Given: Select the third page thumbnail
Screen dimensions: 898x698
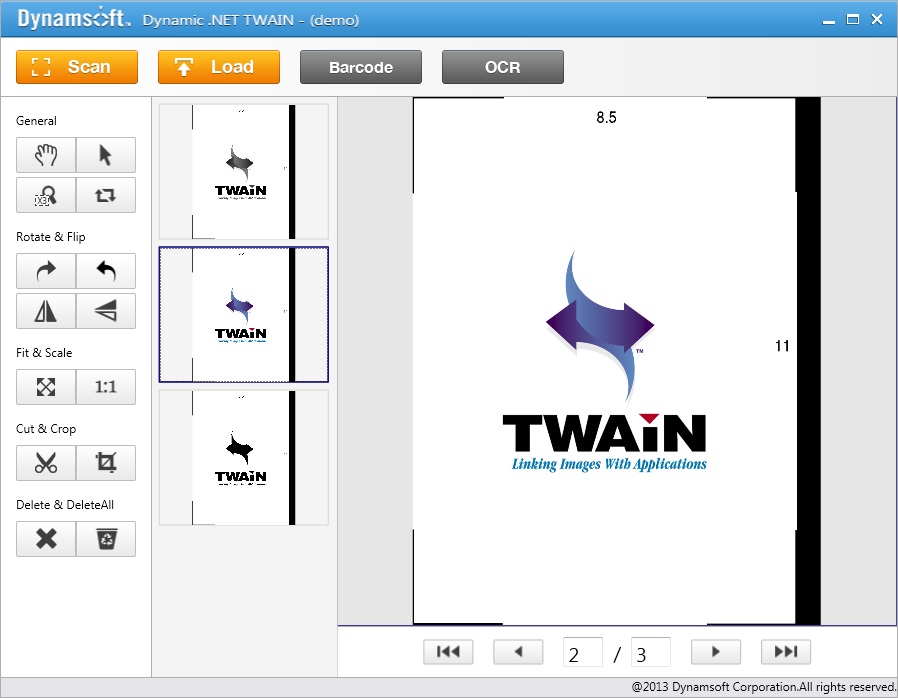Looking at the screenshot, I should click(x=243, y=458).
